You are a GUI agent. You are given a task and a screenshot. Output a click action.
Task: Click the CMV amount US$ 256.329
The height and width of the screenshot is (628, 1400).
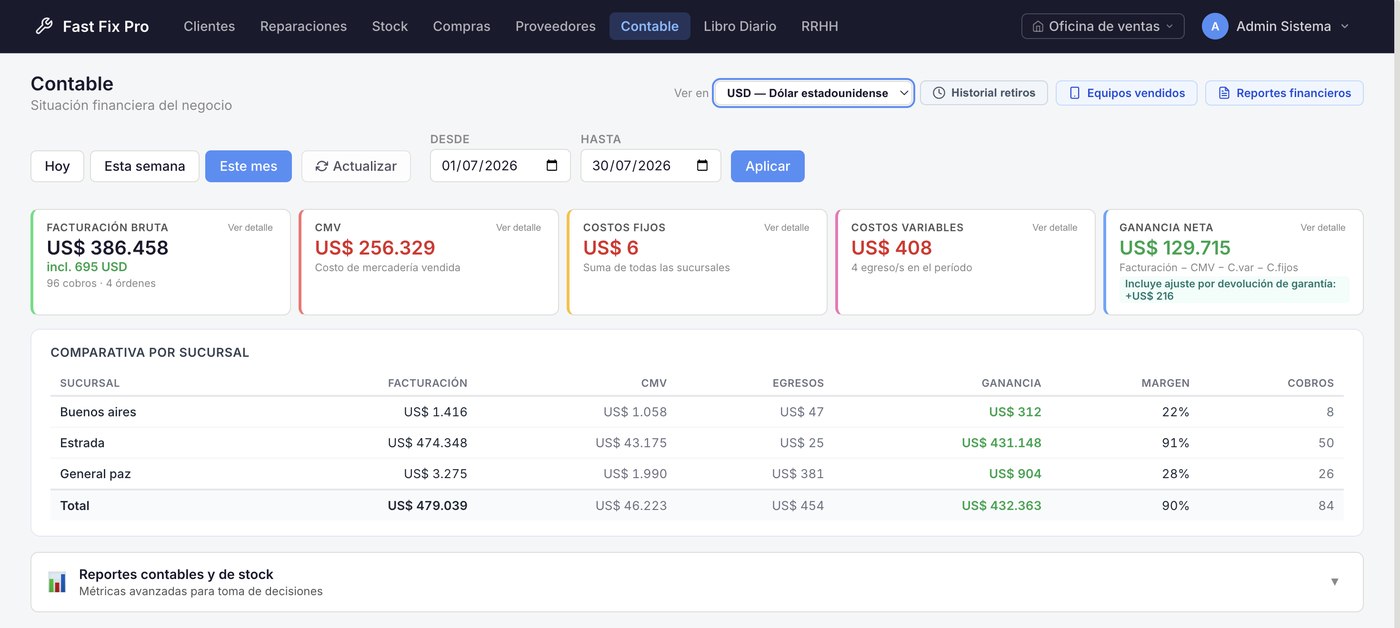coord(375,248)
